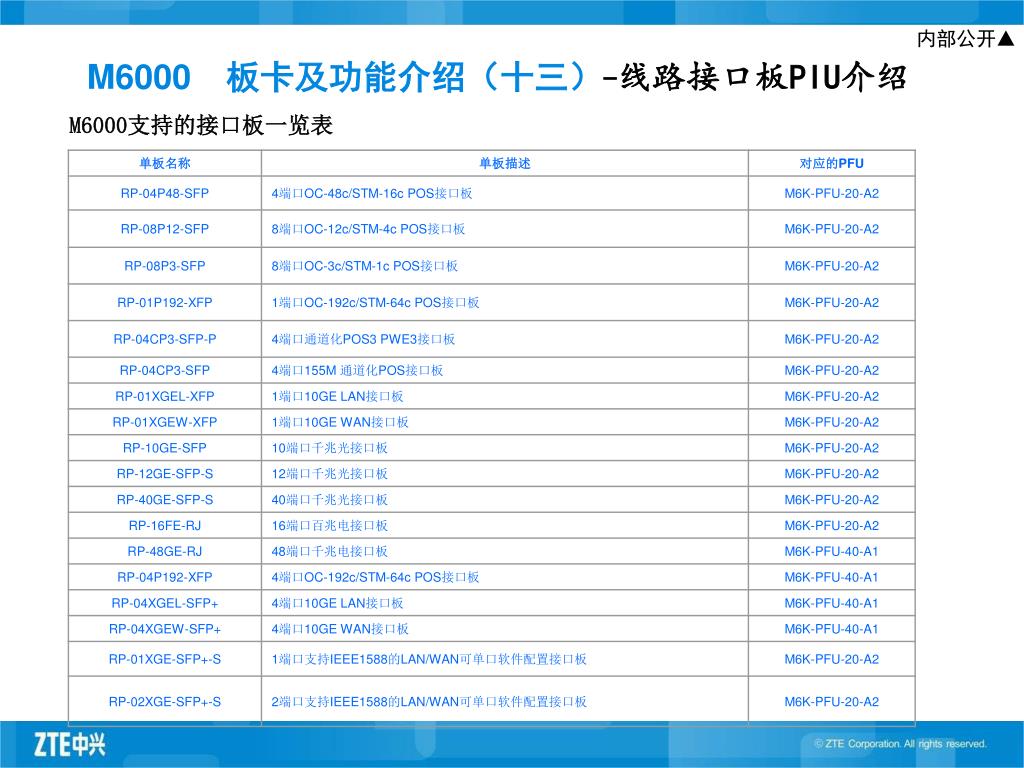1024x768 pixels.
Task: Select the RP-02XGE-SFP+-S cell
Action: [165, 701]
